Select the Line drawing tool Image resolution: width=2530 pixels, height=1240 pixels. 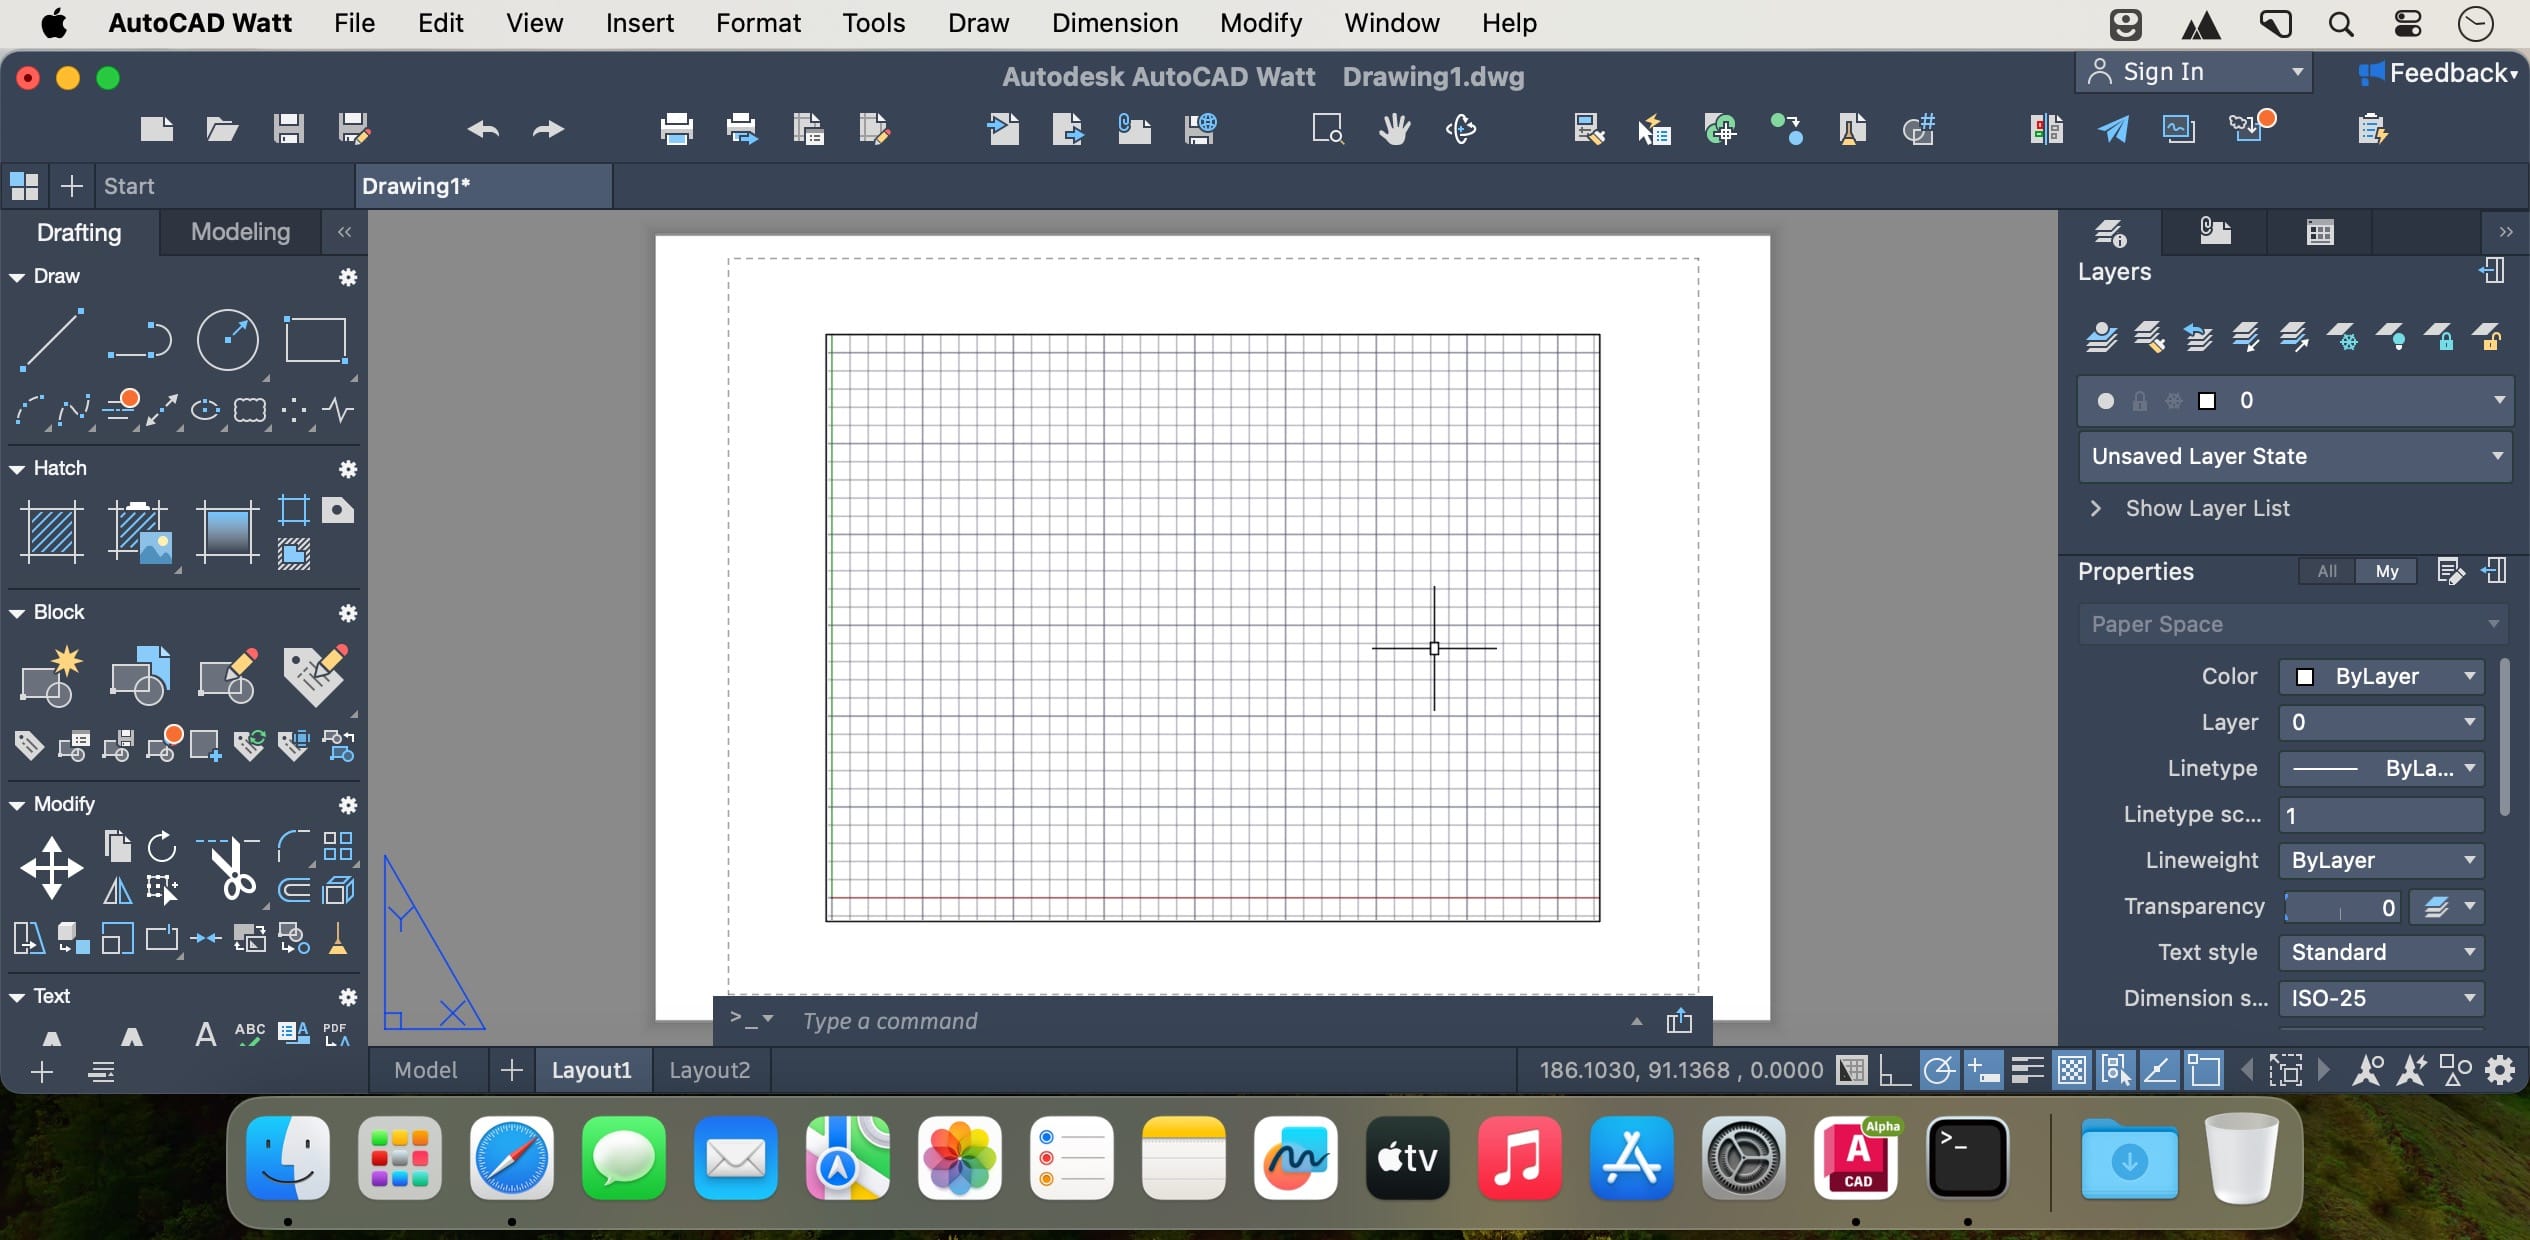(x=51, y=340)
